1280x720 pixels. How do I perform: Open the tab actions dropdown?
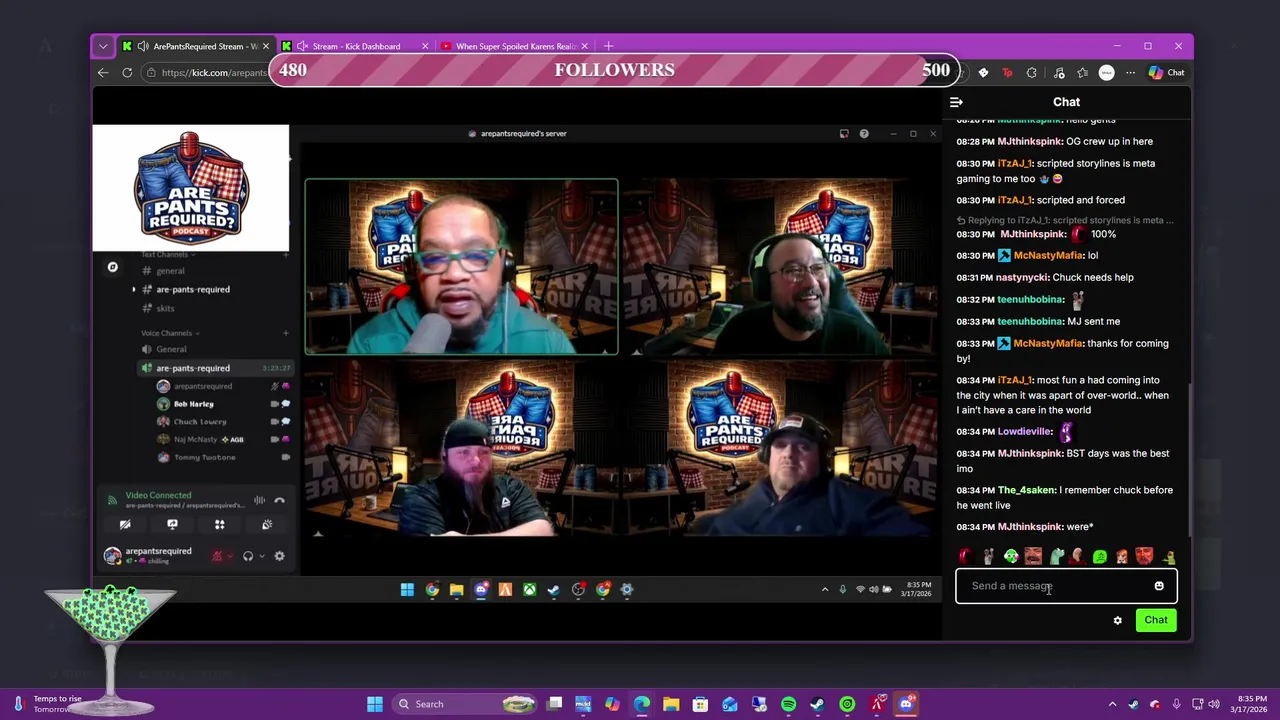pos(103,46)
